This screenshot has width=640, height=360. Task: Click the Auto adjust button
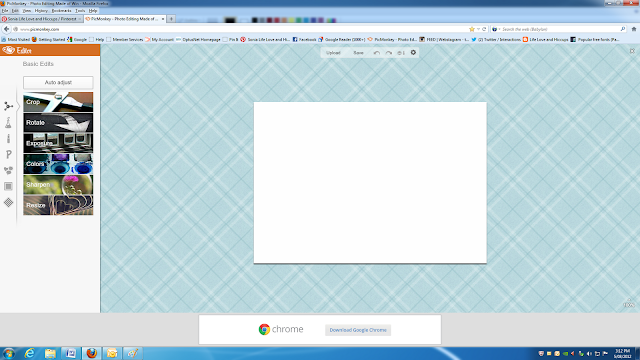pyautogui.click(x=58, y=82)
